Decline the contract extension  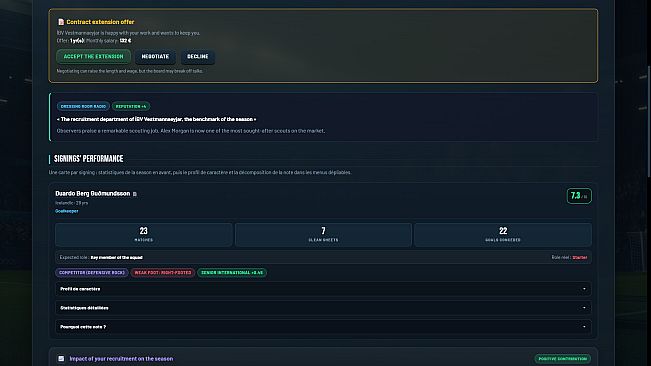[x=198, y=56]
